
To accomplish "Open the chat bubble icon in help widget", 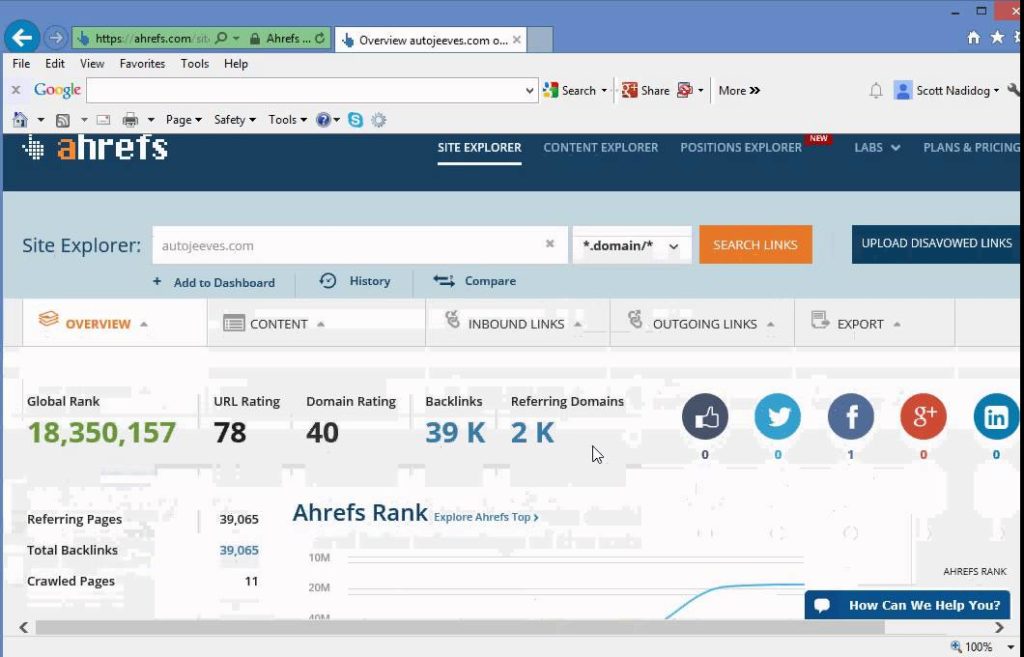I will pyautogui.click(x=822, y=605).
